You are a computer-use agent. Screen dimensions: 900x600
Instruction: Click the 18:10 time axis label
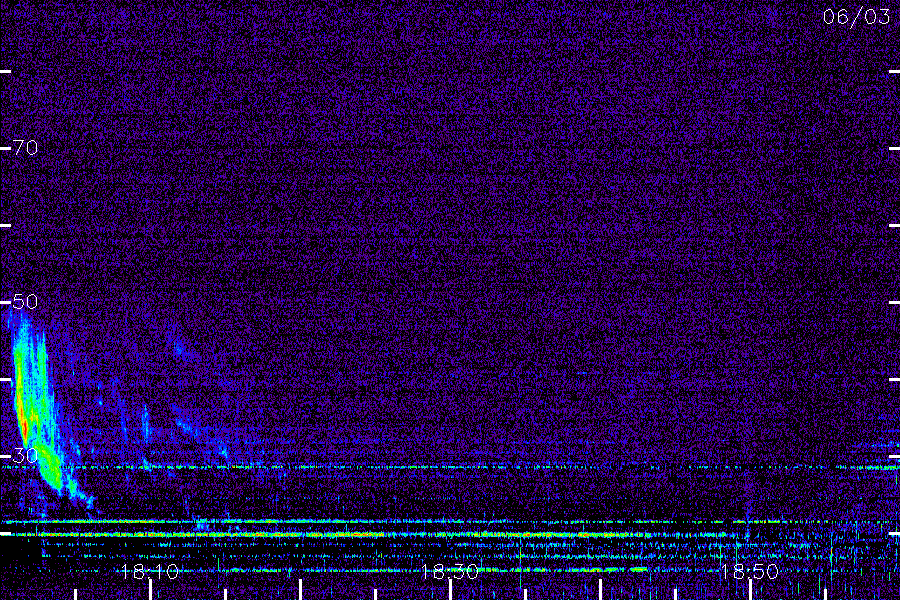coord(149,571)
